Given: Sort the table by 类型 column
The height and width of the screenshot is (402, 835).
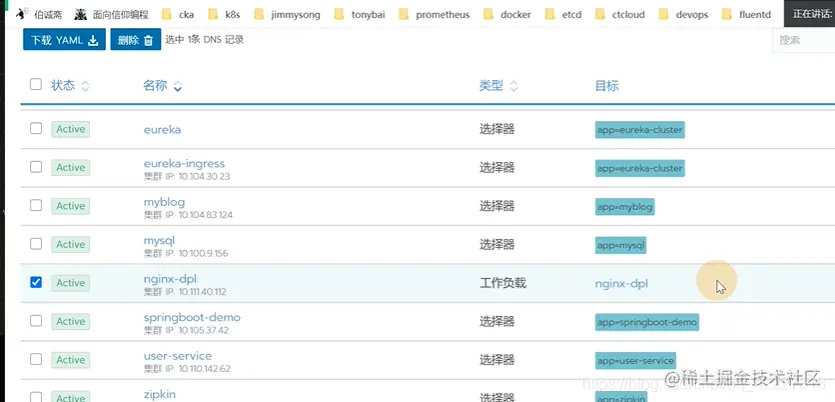Looking at the screenshot, I should 498,85.
